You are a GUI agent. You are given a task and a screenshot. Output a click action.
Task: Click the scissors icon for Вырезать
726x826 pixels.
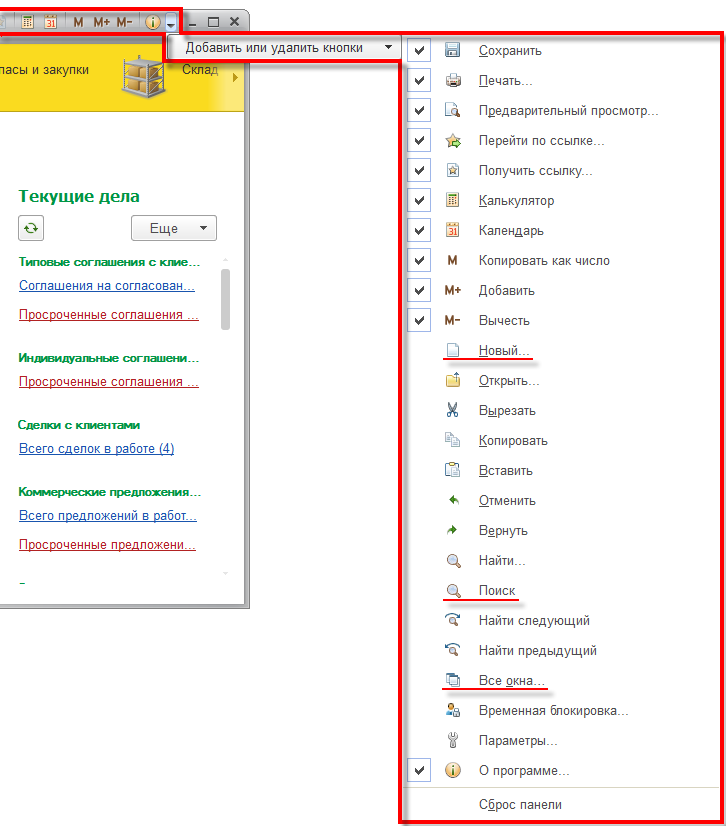[452, 410]
